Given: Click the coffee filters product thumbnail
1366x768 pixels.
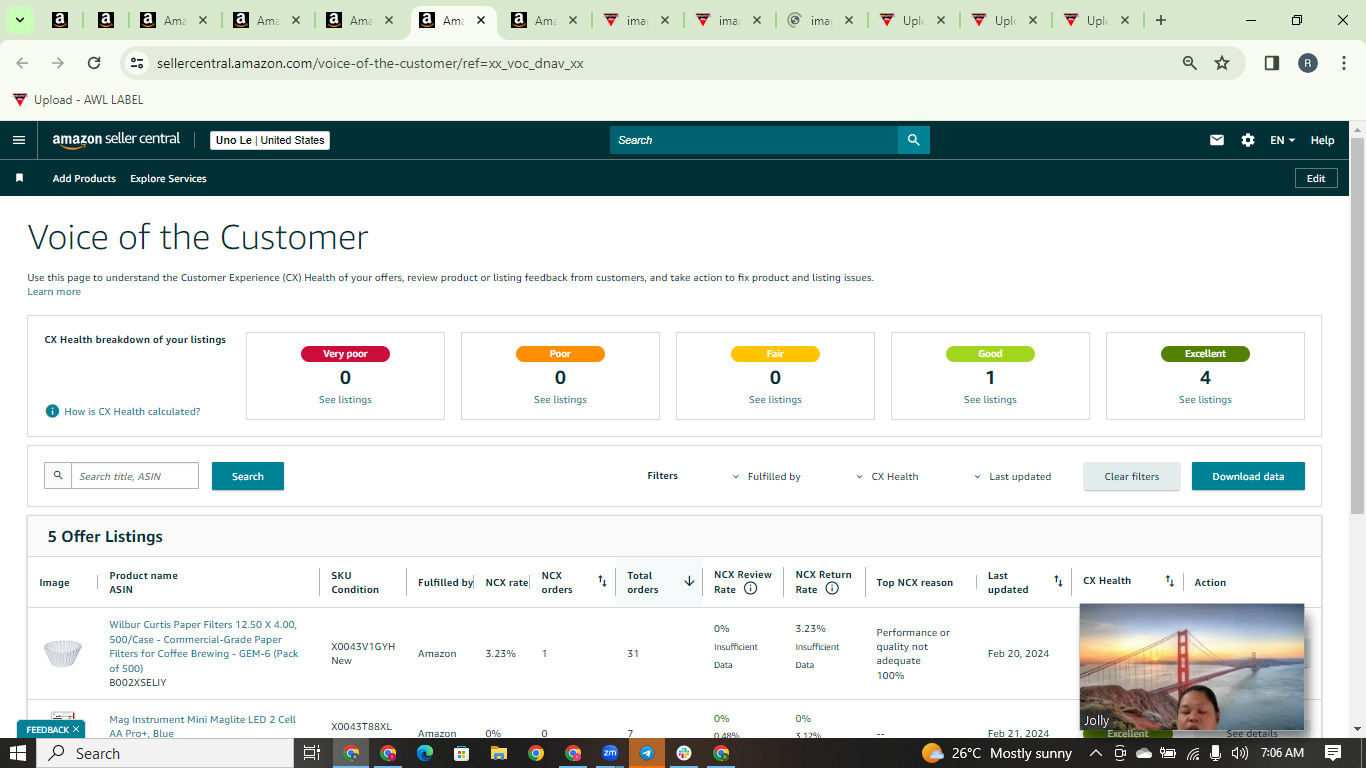Looking at the screenshot, I should coord(63,653).
